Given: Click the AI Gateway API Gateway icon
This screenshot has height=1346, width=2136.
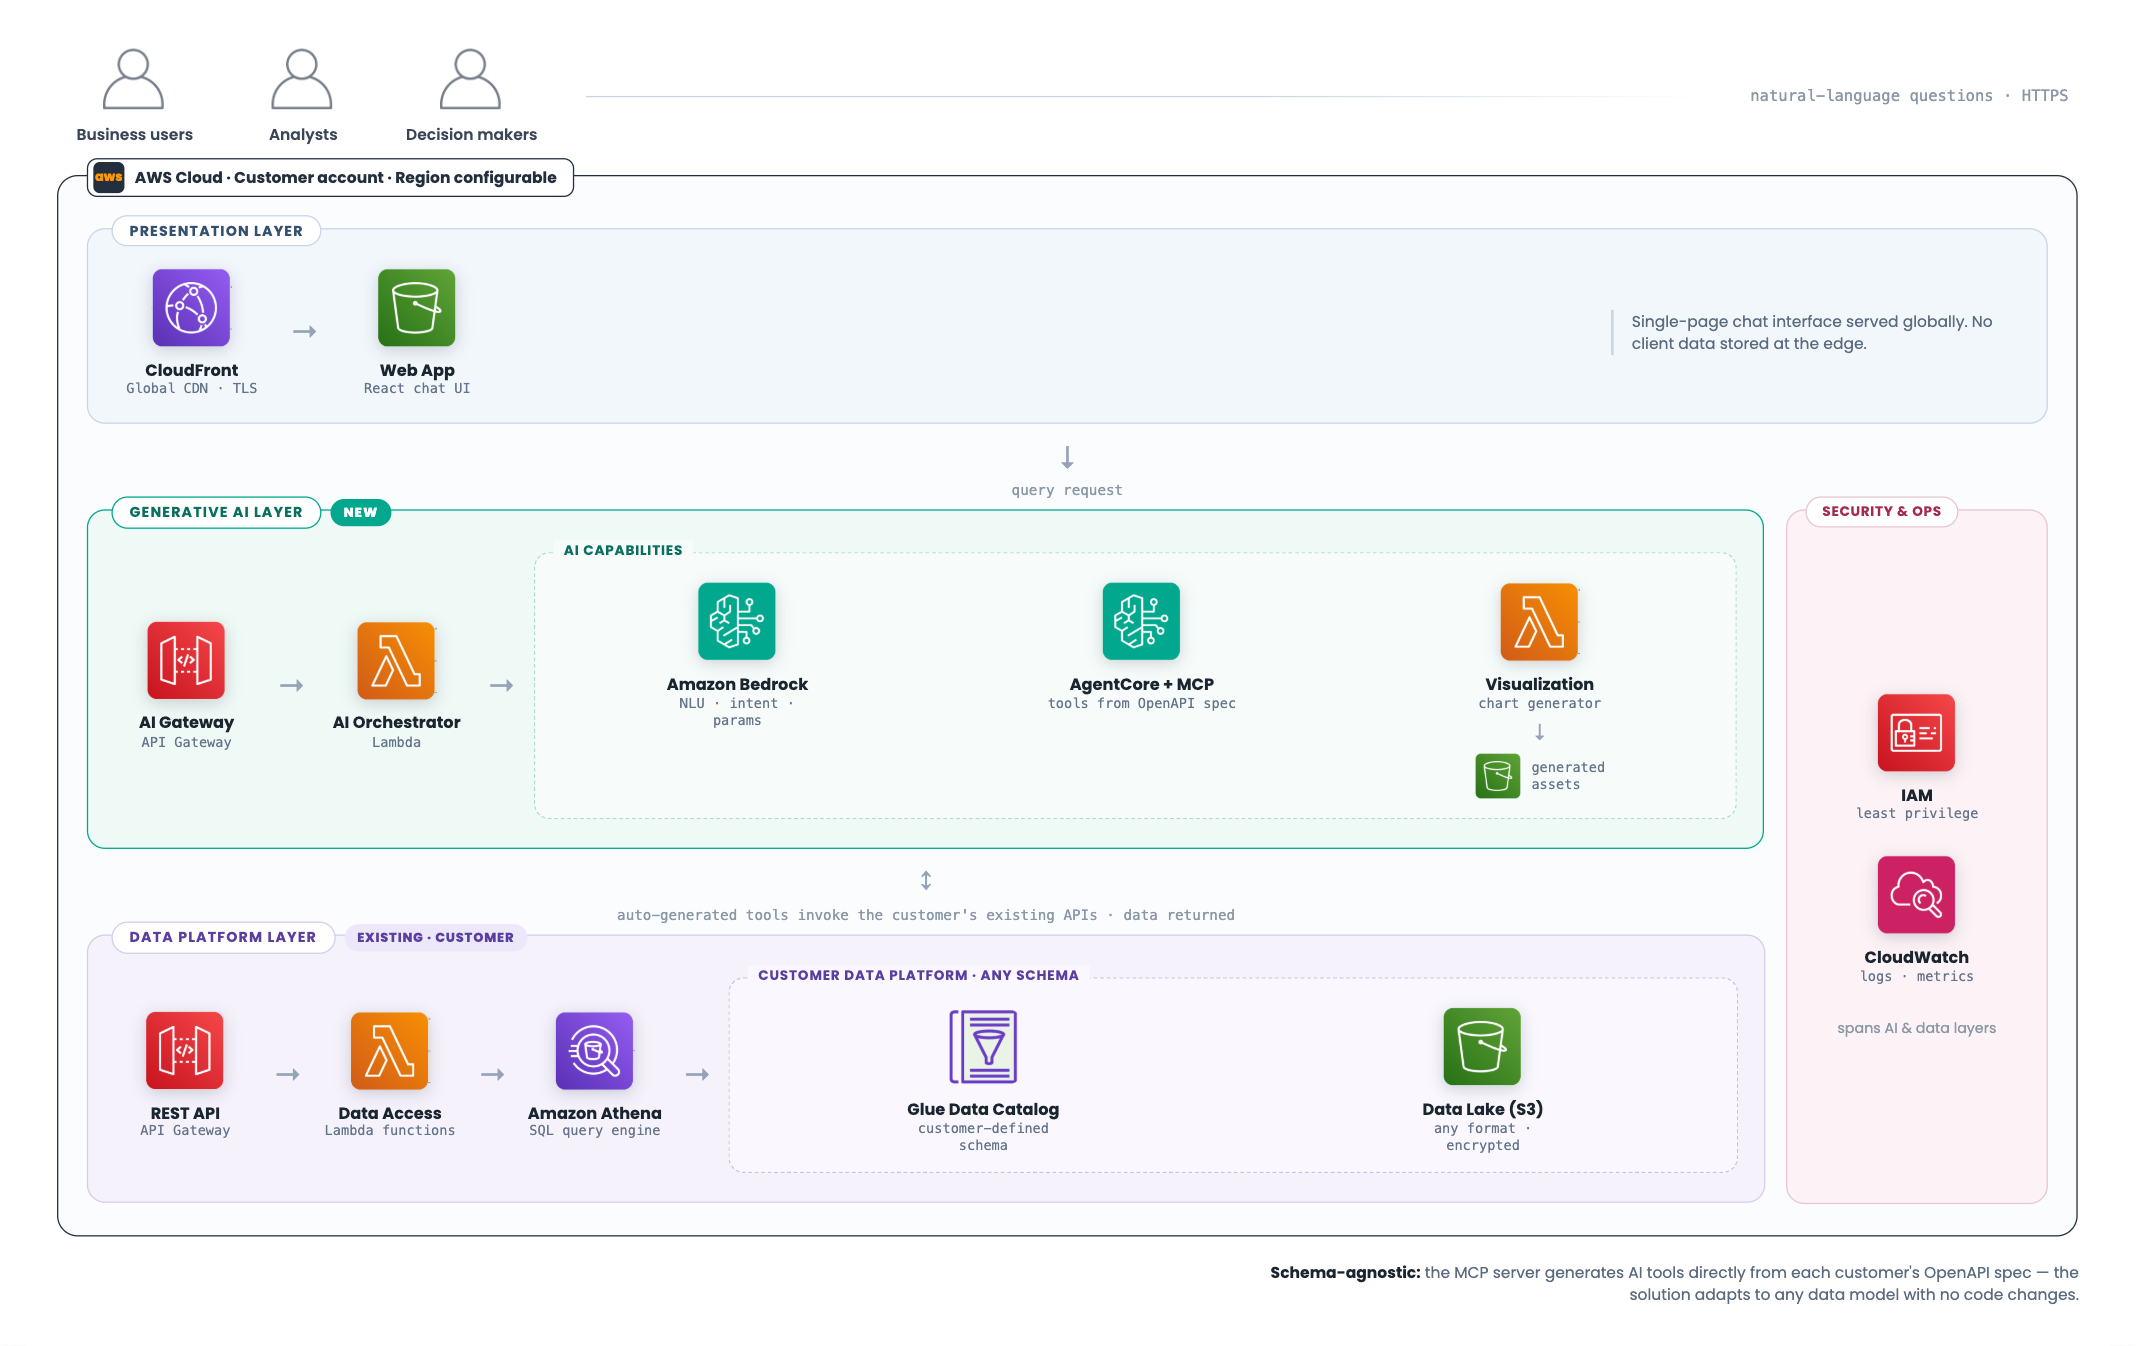Looking at the screenshot, I should (x=186, y=660).
